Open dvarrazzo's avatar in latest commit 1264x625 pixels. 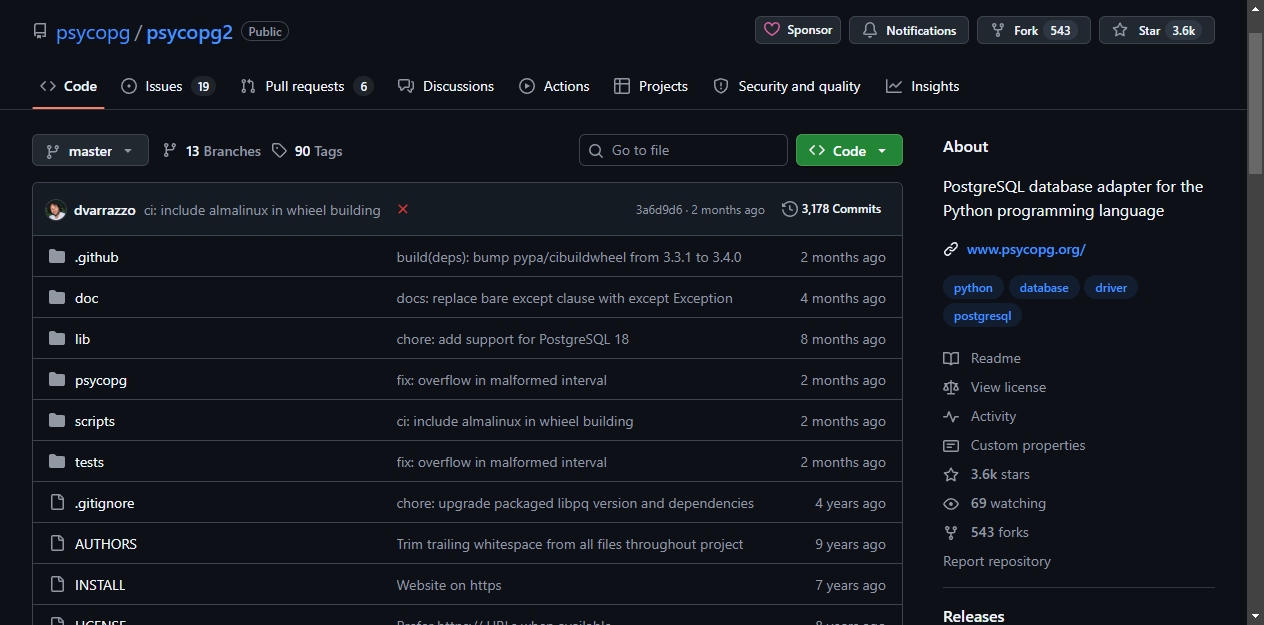coord(56,210)
